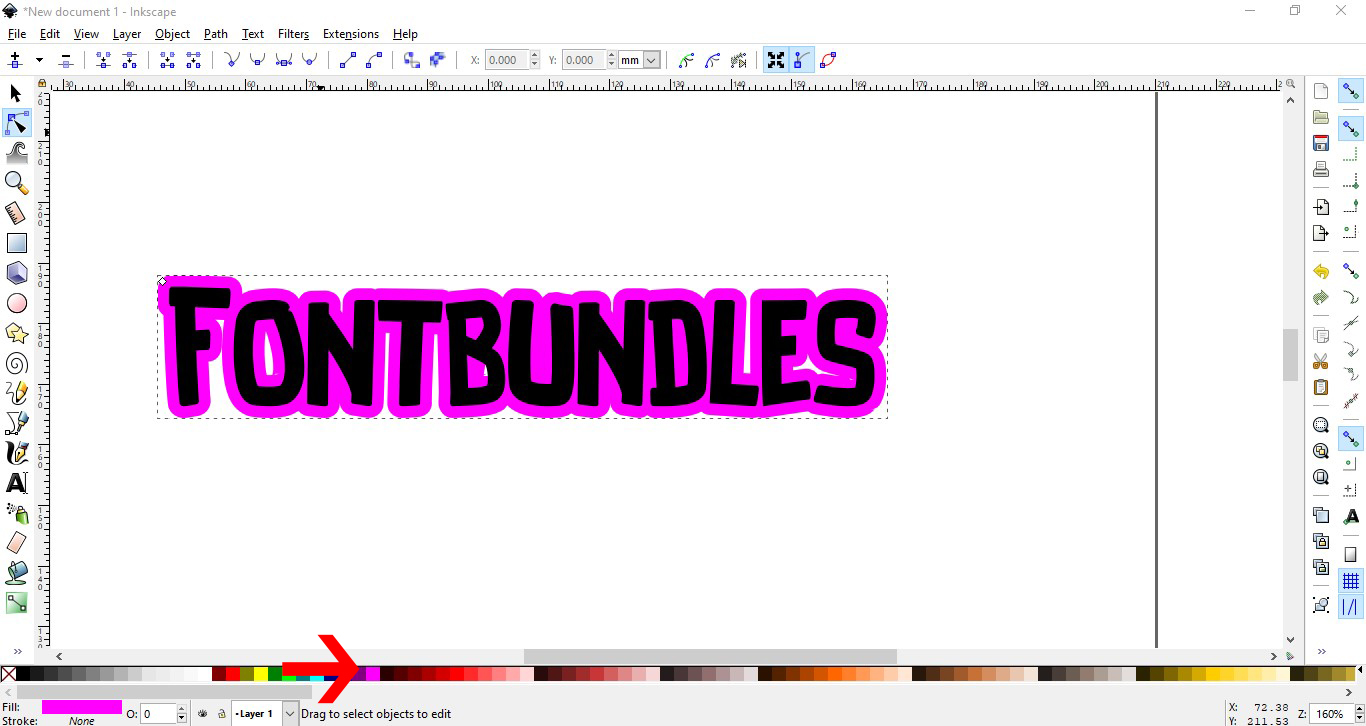Click the Save document icon
The image size is (1366, 726).
[1321, 143]
